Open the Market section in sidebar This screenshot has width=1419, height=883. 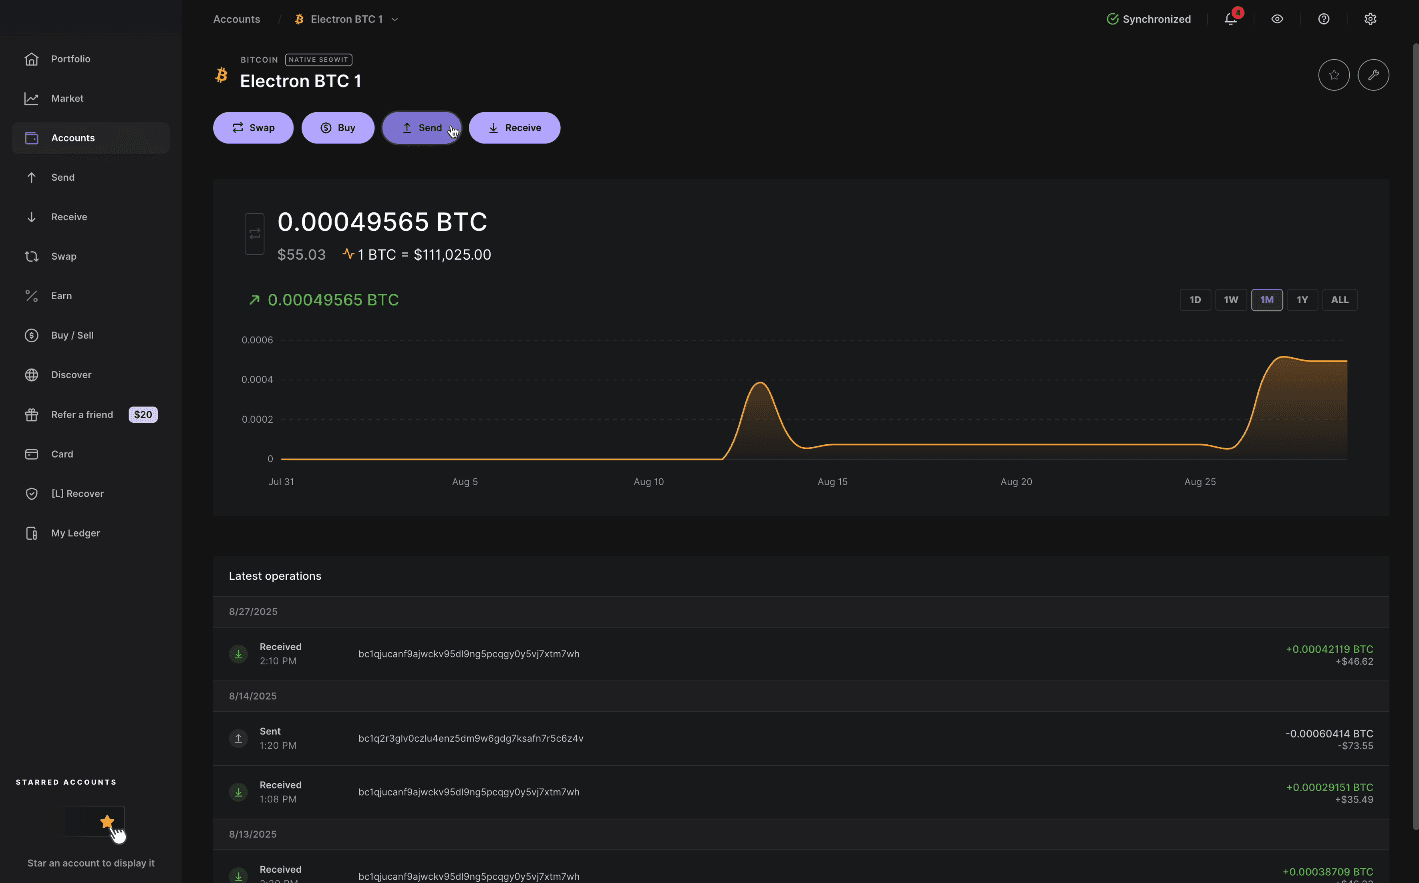(x=90, y=98)
